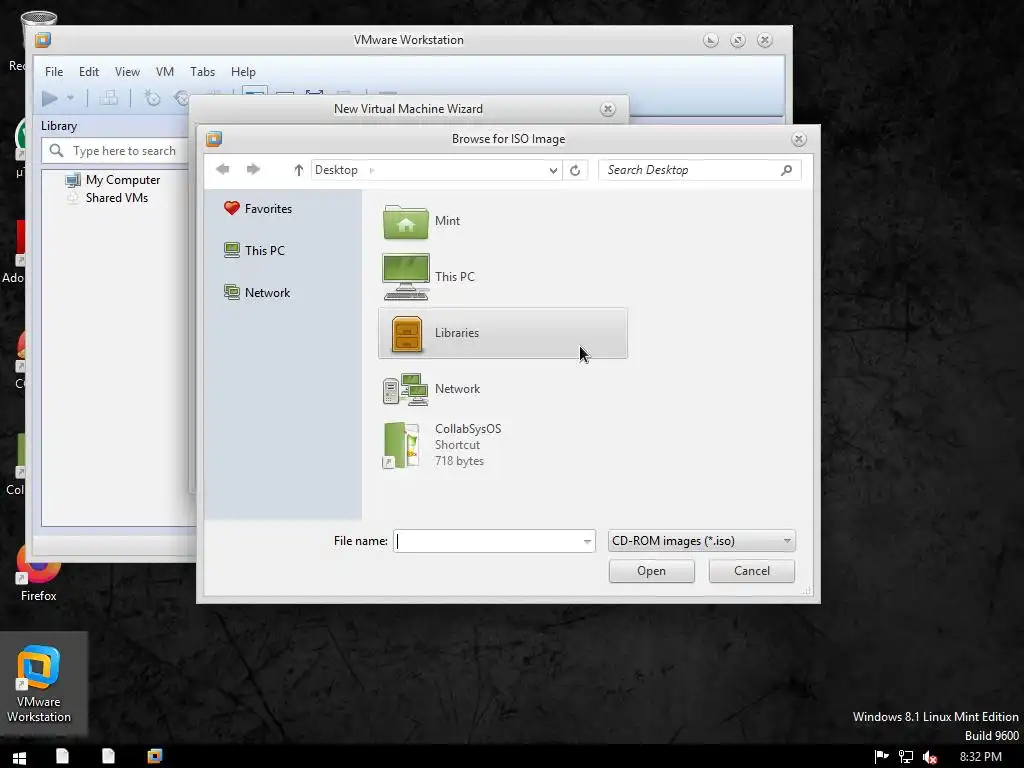Screen dimensions: 1024x768
Task: Open the CD-ROM images file type dropdown
Action: pos(701,541)
